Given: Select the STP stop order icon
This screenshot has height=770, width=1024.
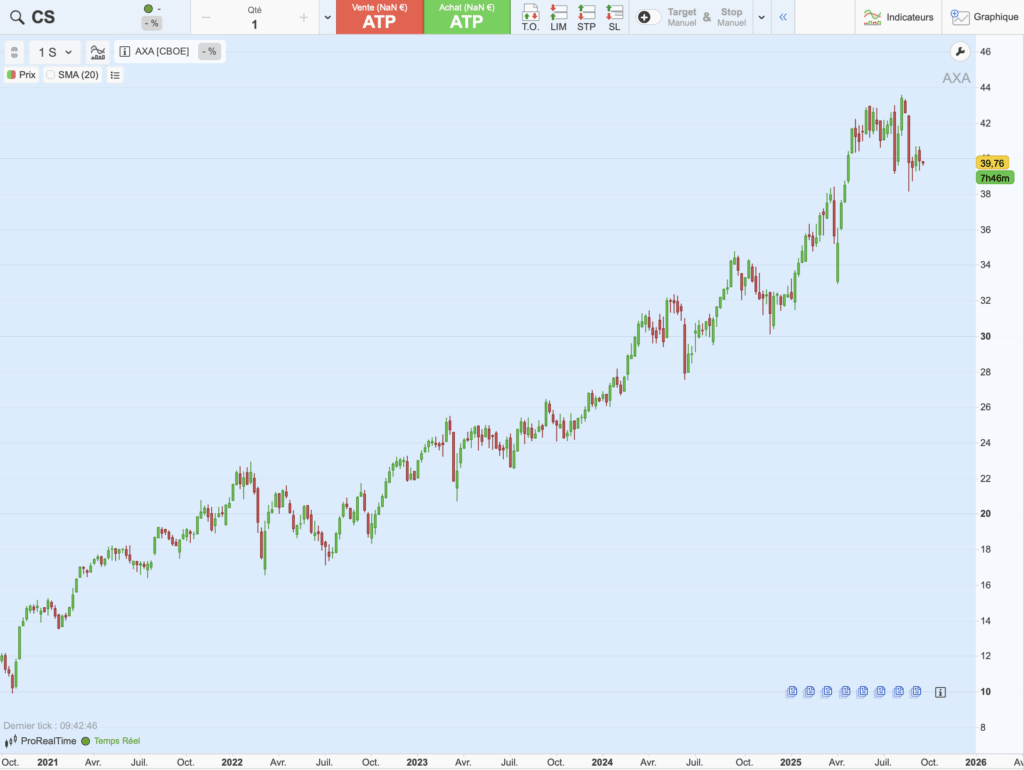Looking at the screenshot, I should click(x=588, y=17).
